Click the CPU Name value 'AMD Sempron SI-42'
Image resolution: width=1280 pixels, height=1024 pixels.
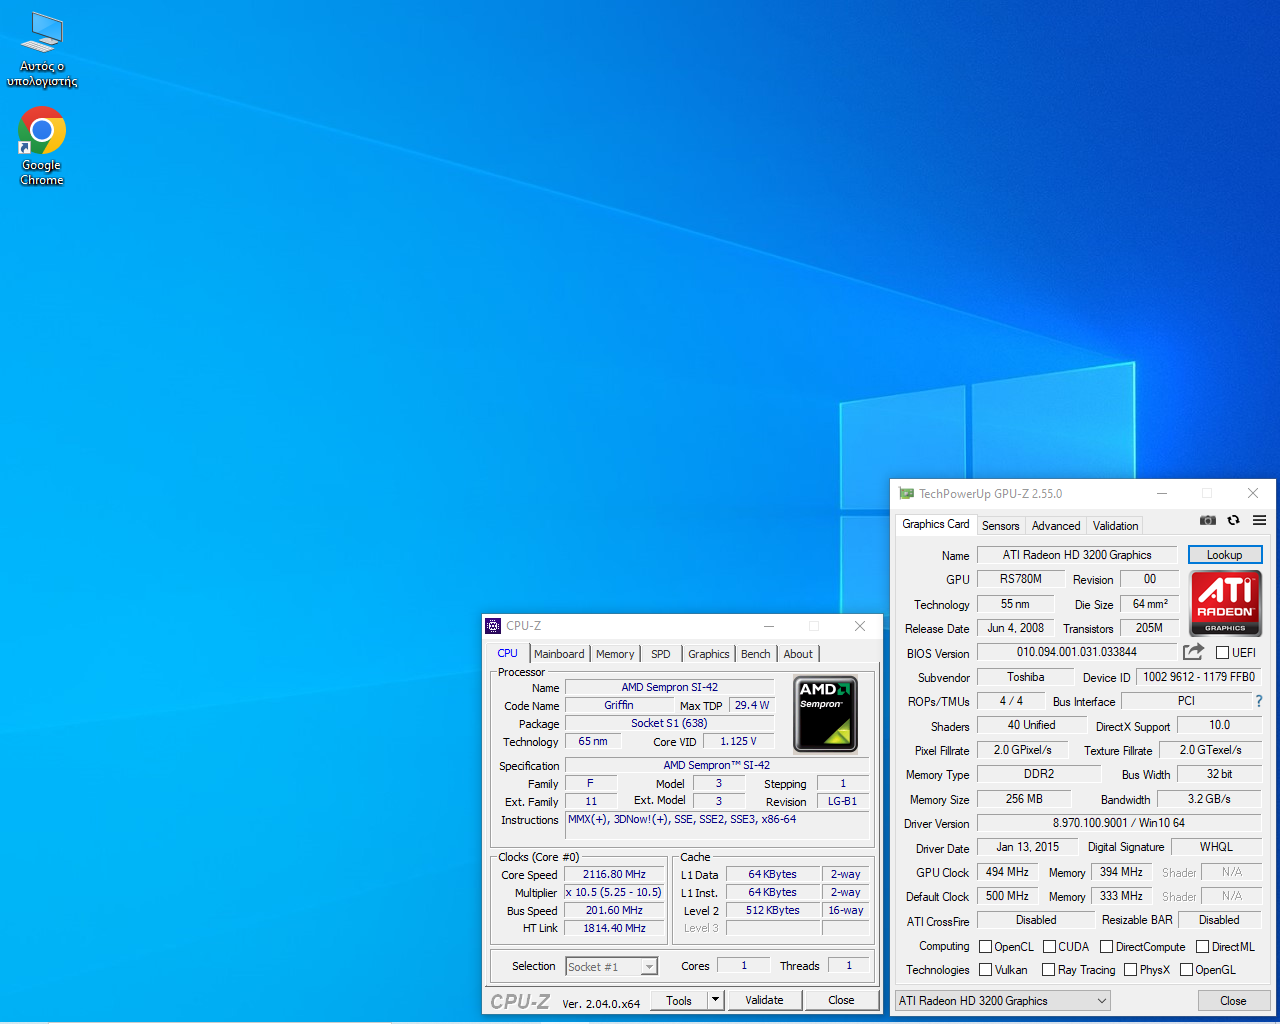point(669,687)
